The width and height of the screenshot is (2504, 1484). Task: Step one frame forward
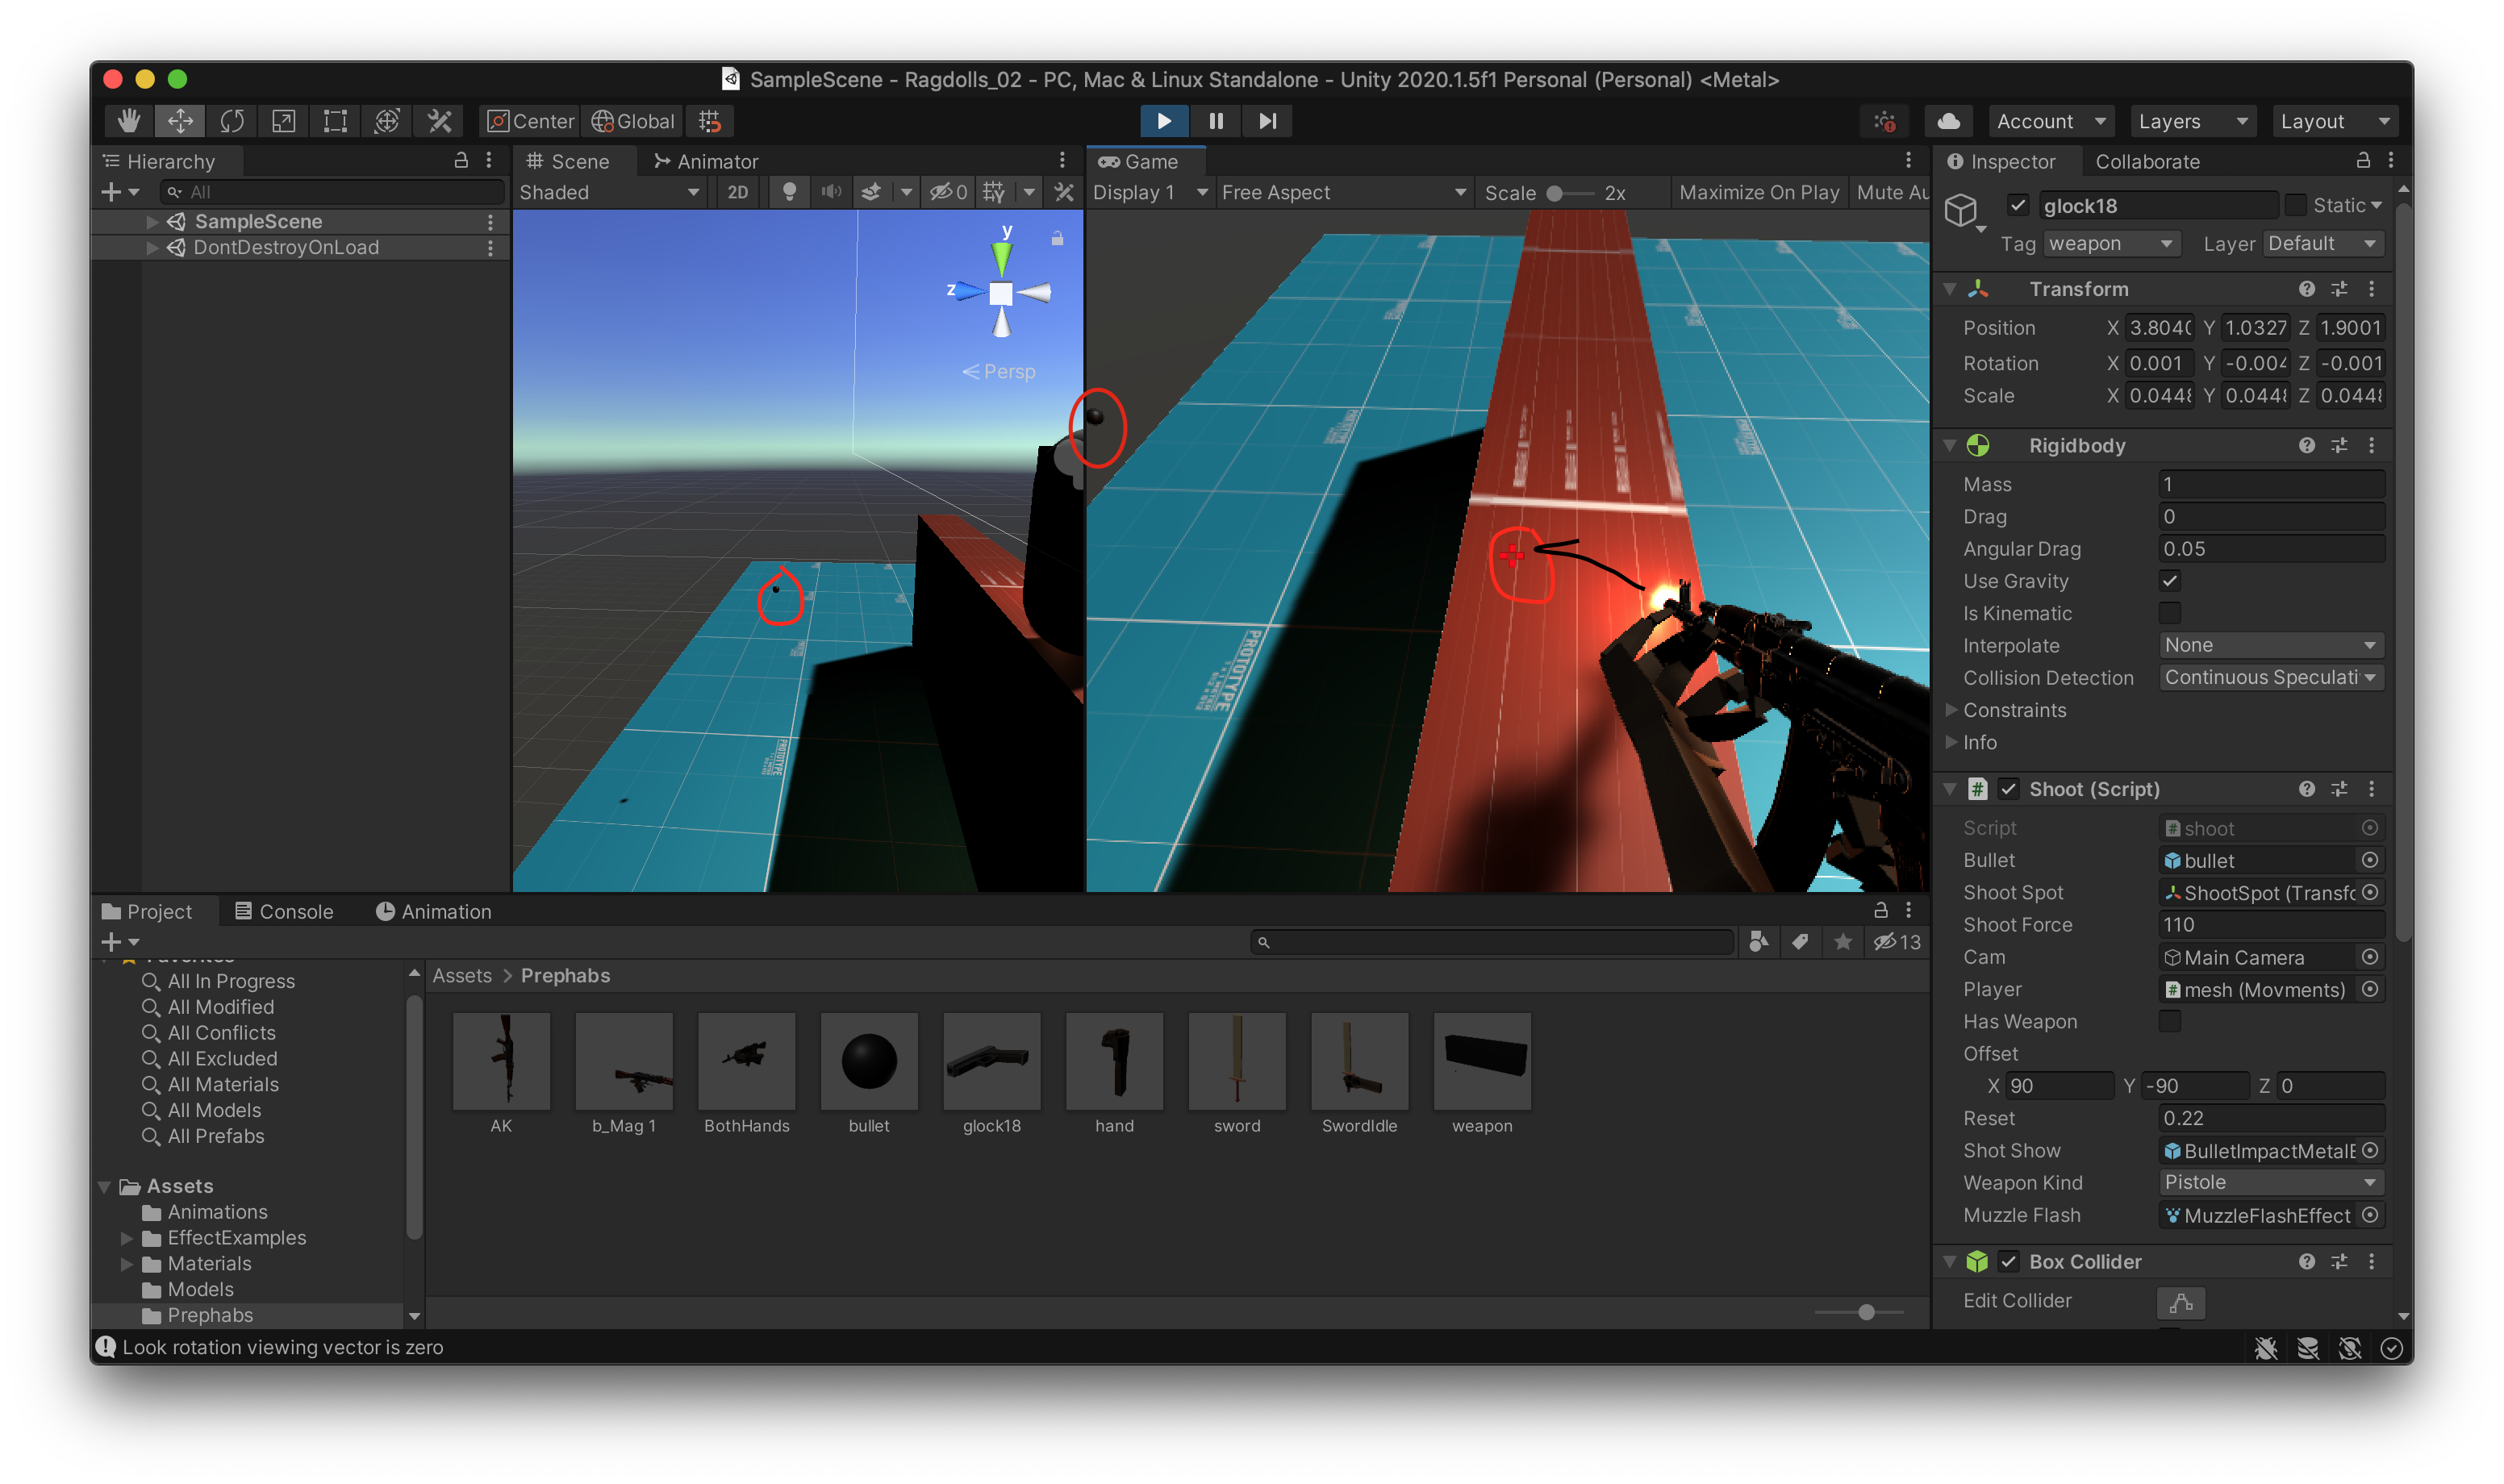click(x=1267, y=121)
